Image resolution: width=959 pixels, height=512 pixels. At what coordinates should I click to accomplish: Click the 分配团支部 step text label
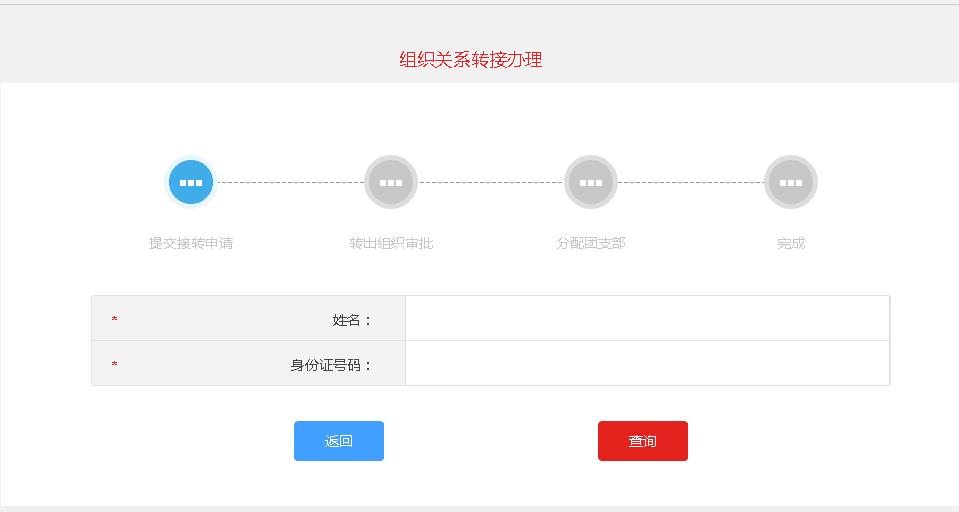(x=591, y=243)
